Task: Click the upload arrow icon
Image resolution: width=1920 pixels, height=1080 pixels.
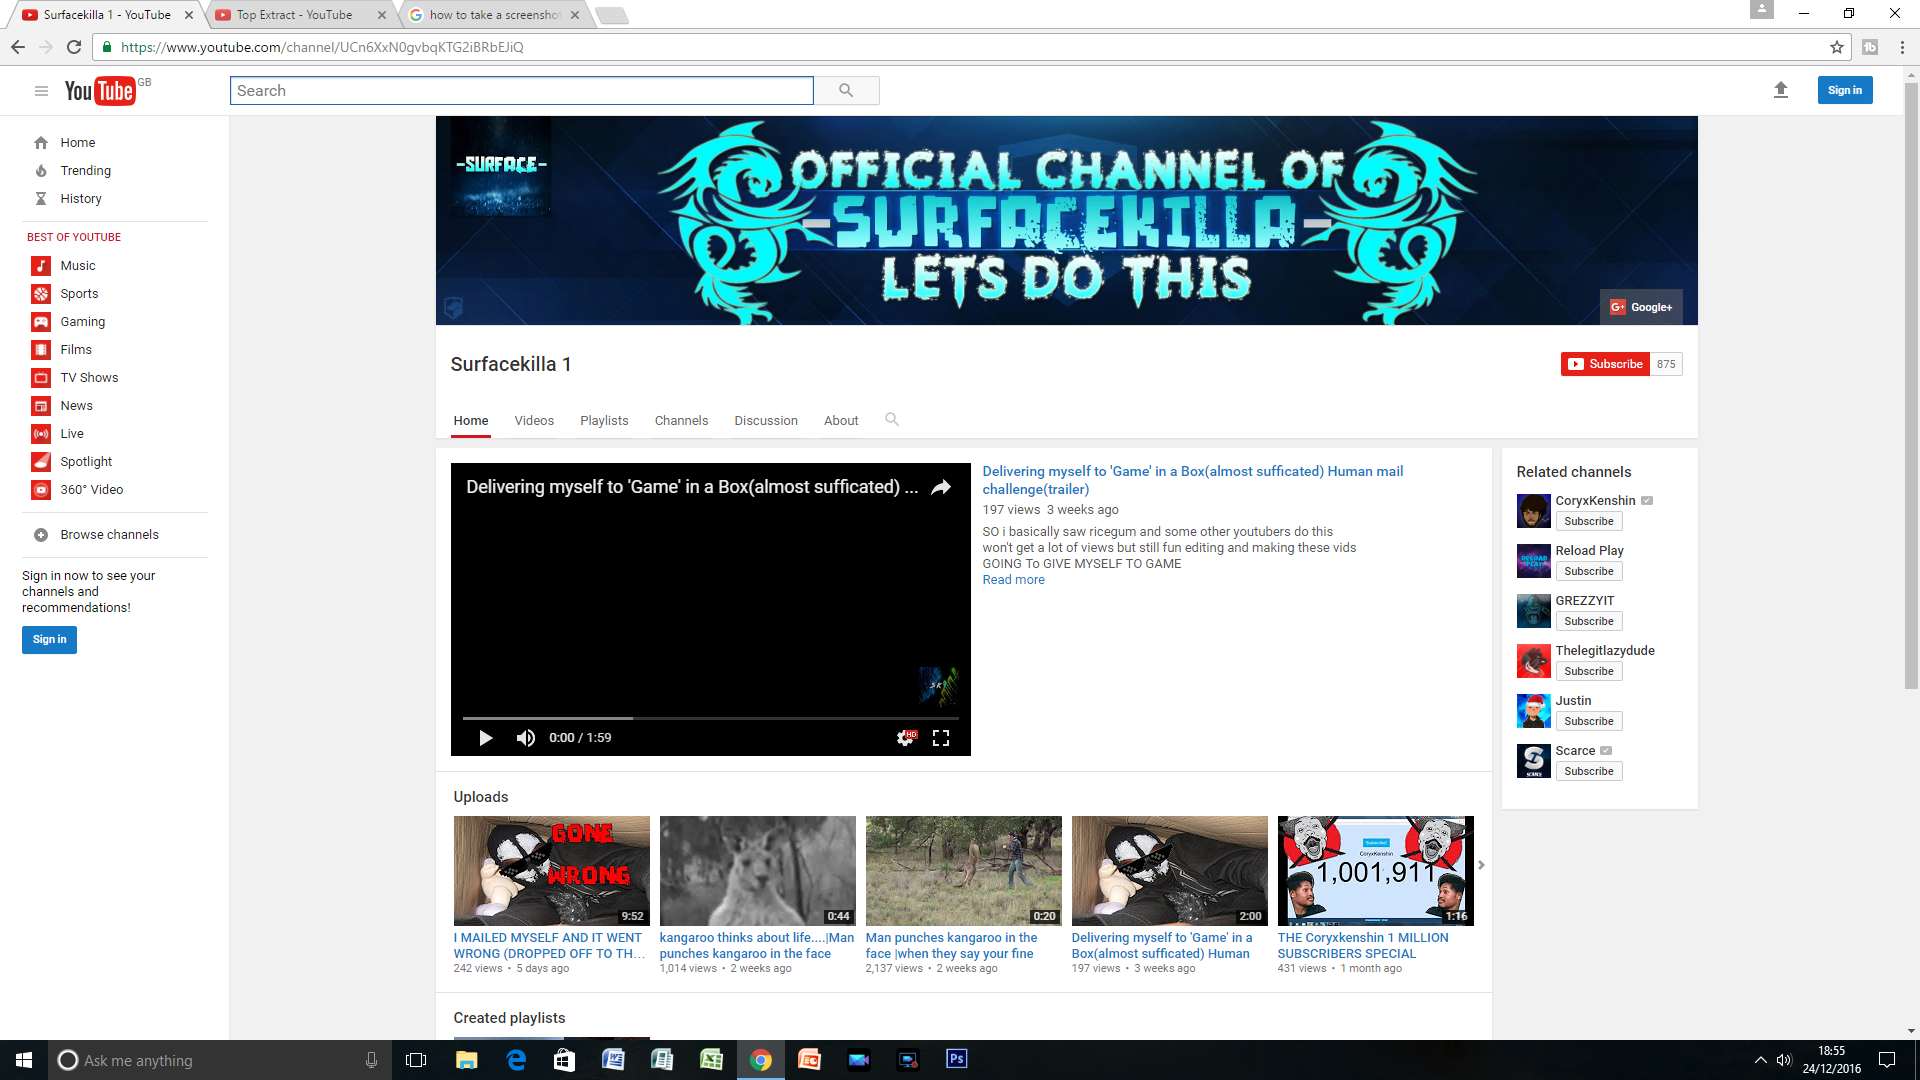Action: 1780,90
